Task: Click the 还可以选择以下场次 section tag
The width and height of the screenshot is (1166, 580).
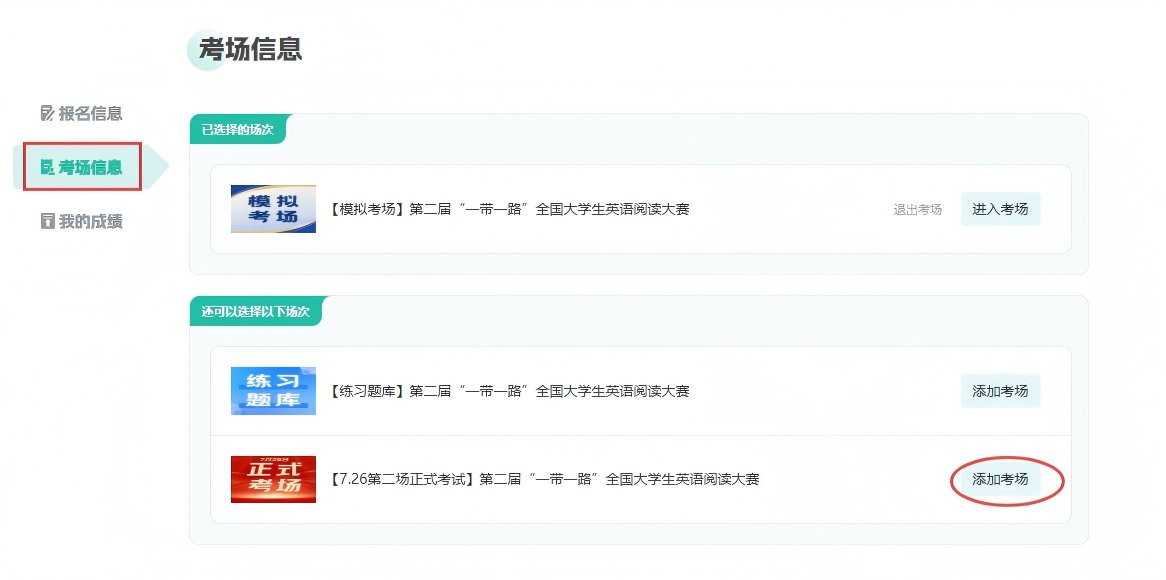Action: [255, 311]
